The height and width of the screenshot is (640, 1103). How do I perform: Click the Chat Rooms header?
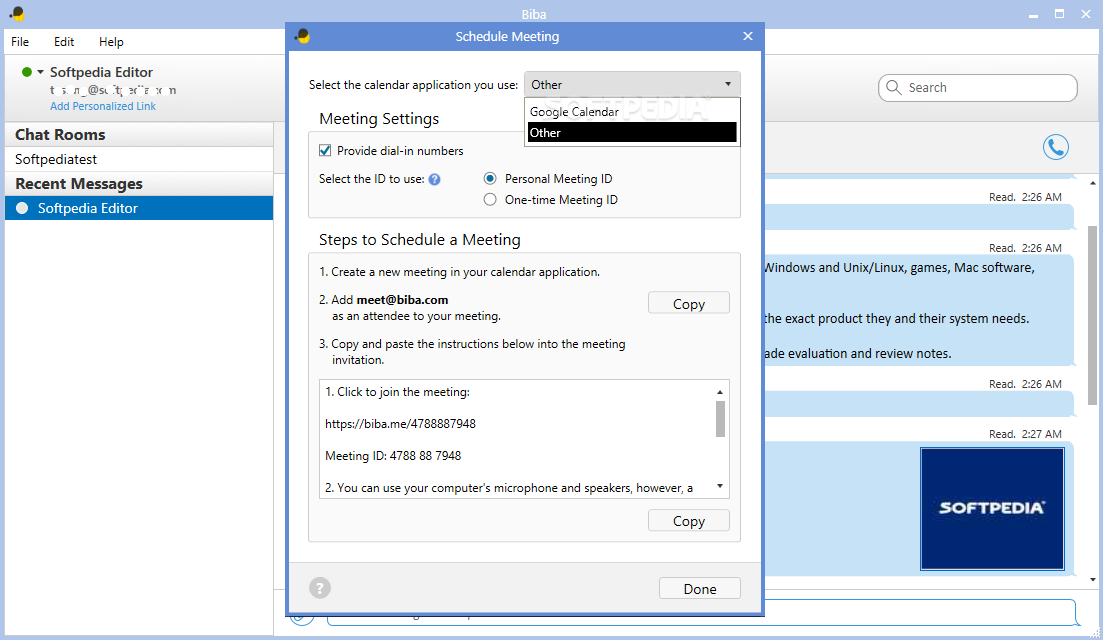[x=139, y=134]
